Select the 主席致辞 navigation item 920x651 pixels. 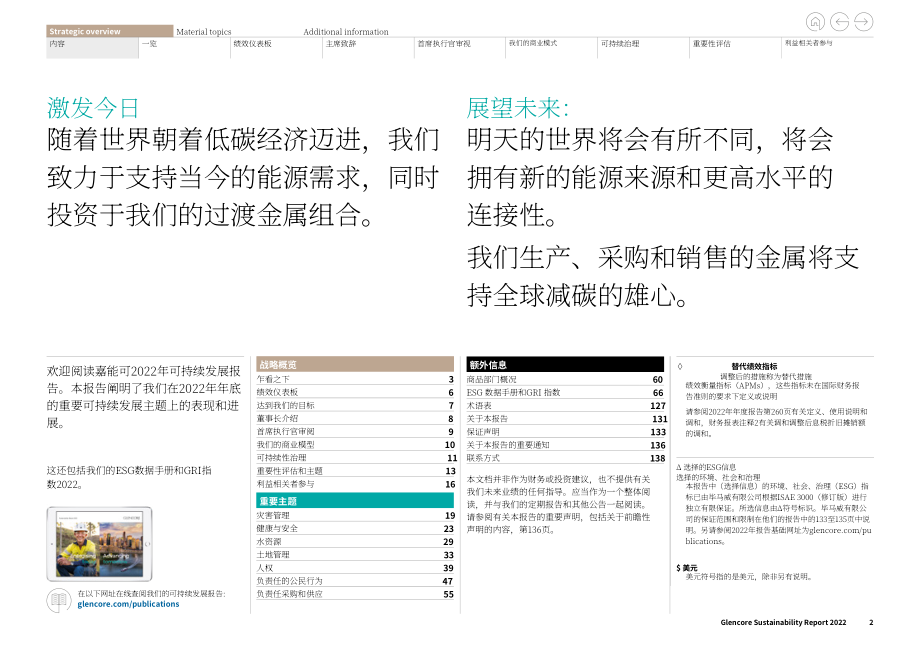coord(368,48)
